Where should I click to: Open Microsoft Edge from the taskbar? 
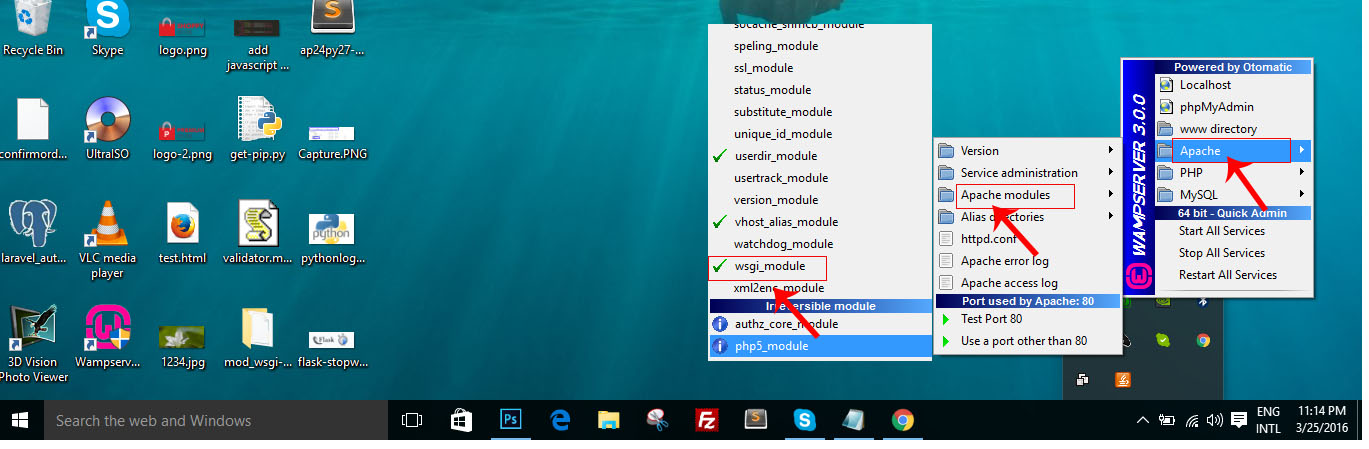(559, 420)
